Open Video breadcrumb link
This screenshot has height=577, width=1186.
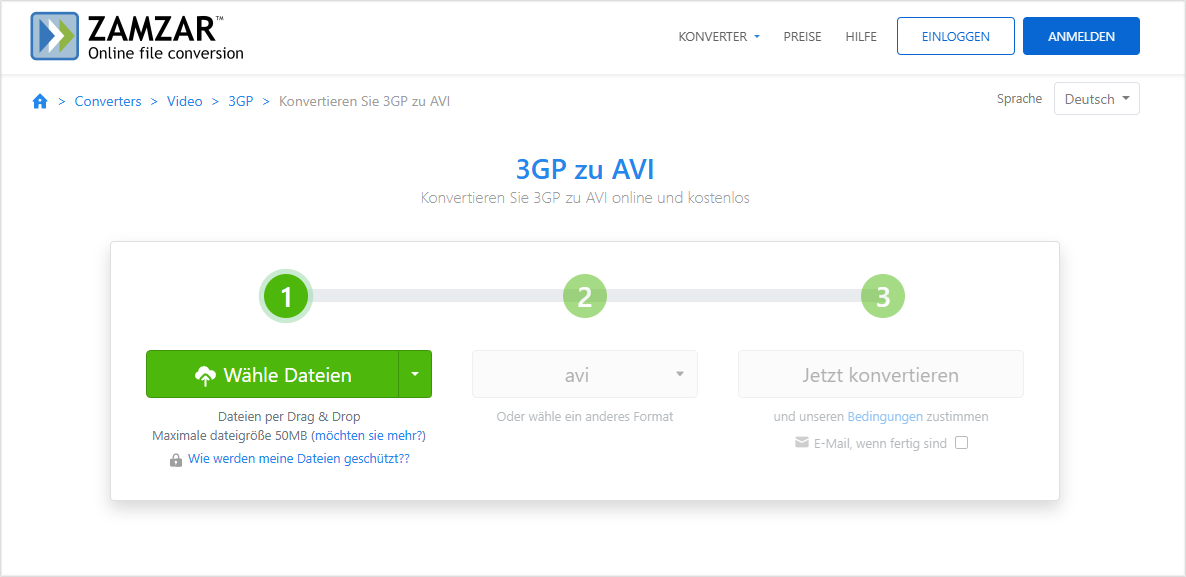tap(185, 101)
